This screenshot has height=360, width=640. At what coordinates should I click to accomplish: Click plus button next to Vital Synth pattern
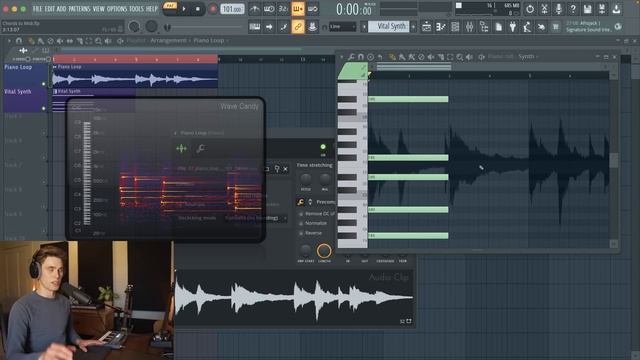(413, 27)
